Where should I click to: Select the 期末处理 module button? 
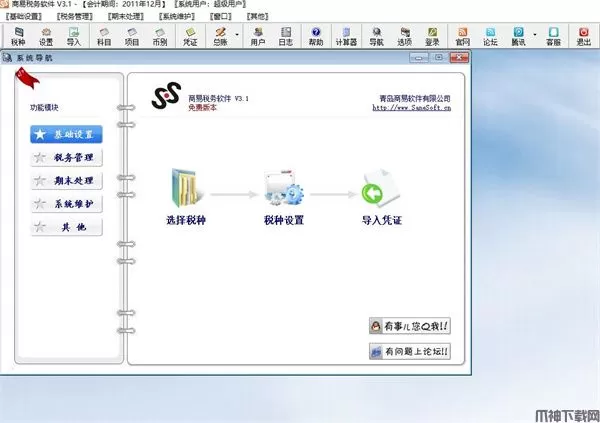coord(66,180)
